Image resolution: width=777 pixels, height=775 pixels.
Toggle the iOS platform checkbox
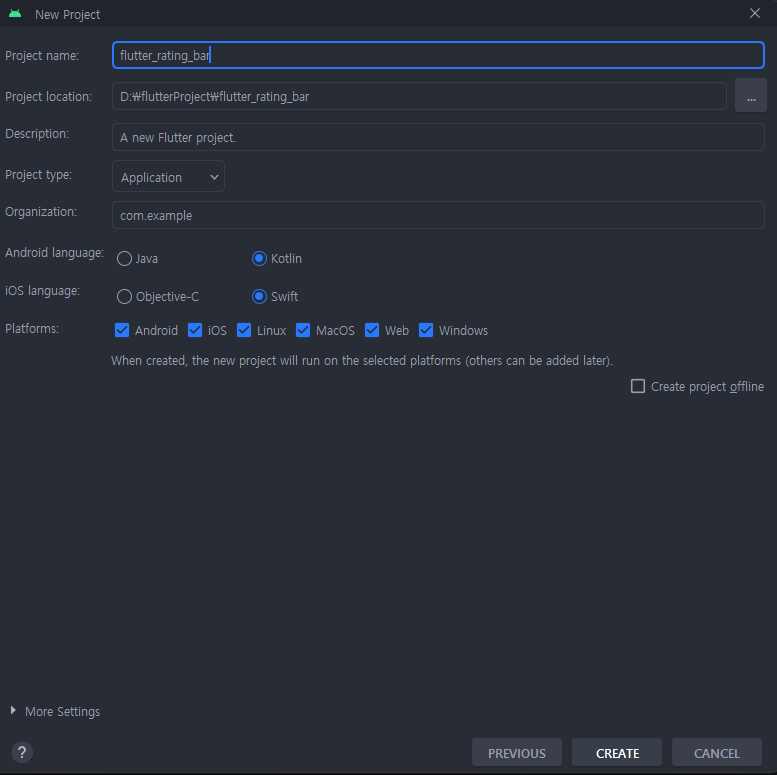pos(195,330)
